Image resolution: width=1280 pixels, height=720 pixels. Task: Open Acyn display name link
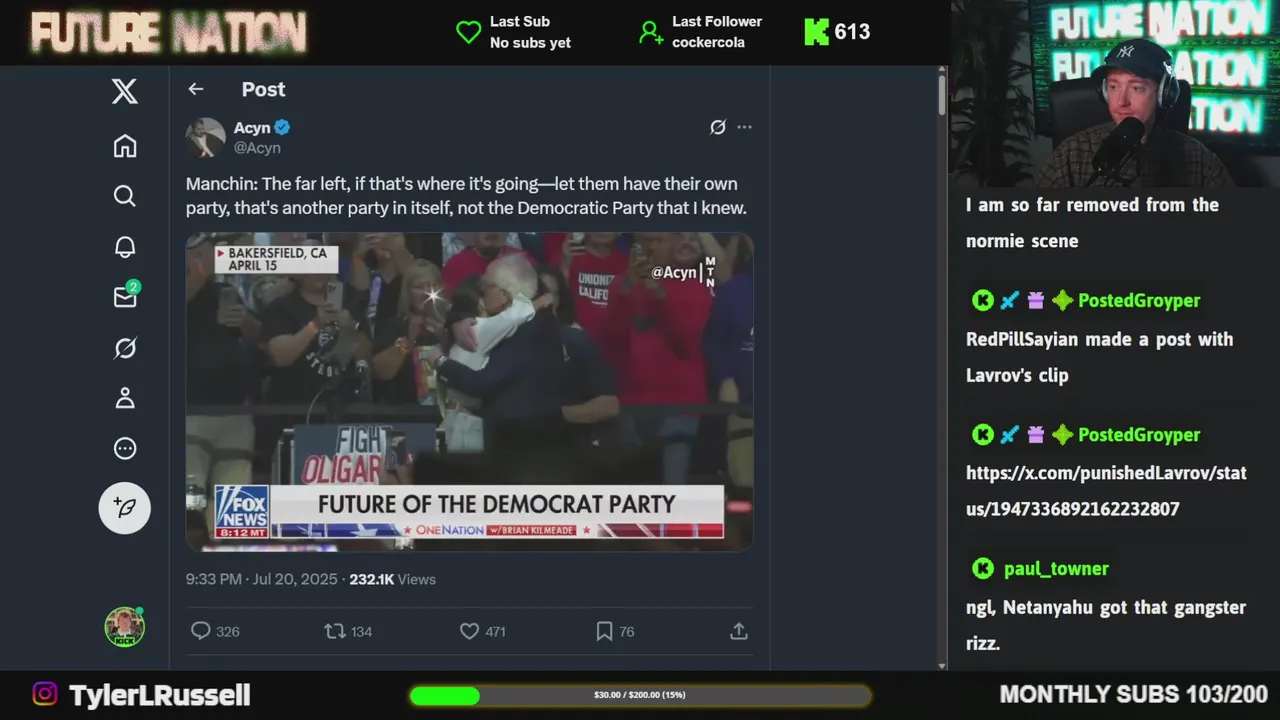point(252,127)
